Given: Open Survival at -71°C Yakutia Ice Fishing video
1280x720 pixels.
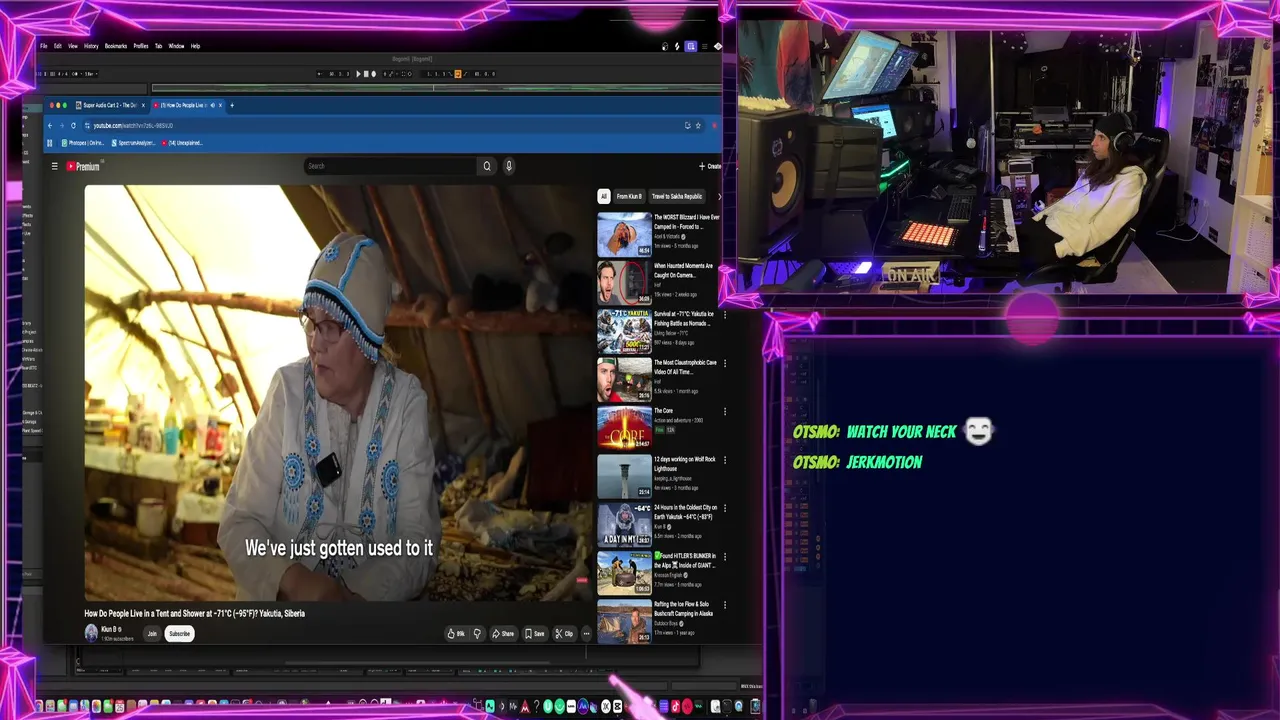Looking at the screenshot, I should pyautogui.click(x=625, y=331).
